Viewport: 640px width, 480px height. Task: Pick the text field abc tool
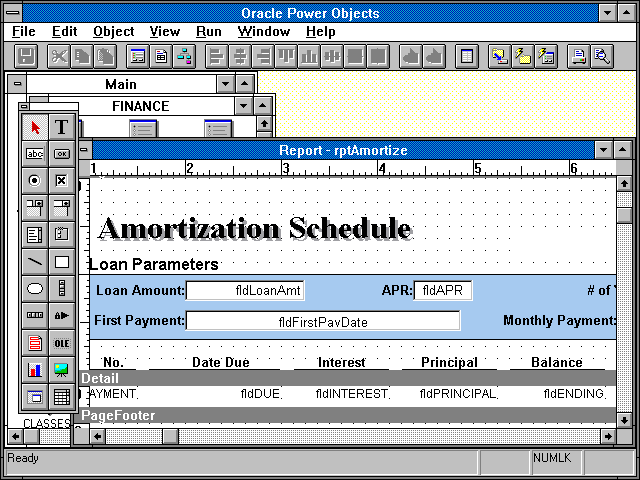[x=35, y=154]
